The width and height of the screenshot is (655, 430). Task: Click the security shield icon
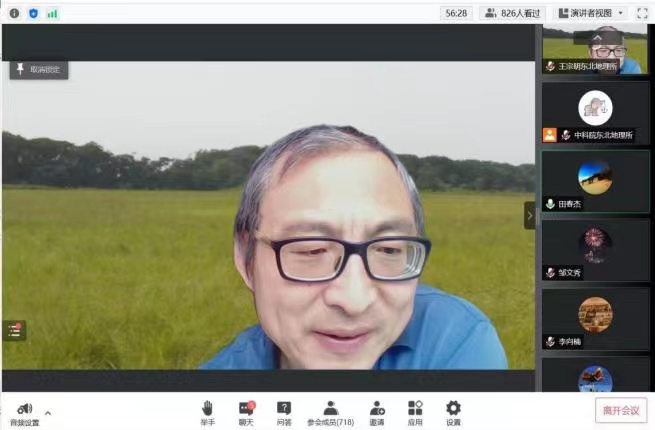click(33, 13)
